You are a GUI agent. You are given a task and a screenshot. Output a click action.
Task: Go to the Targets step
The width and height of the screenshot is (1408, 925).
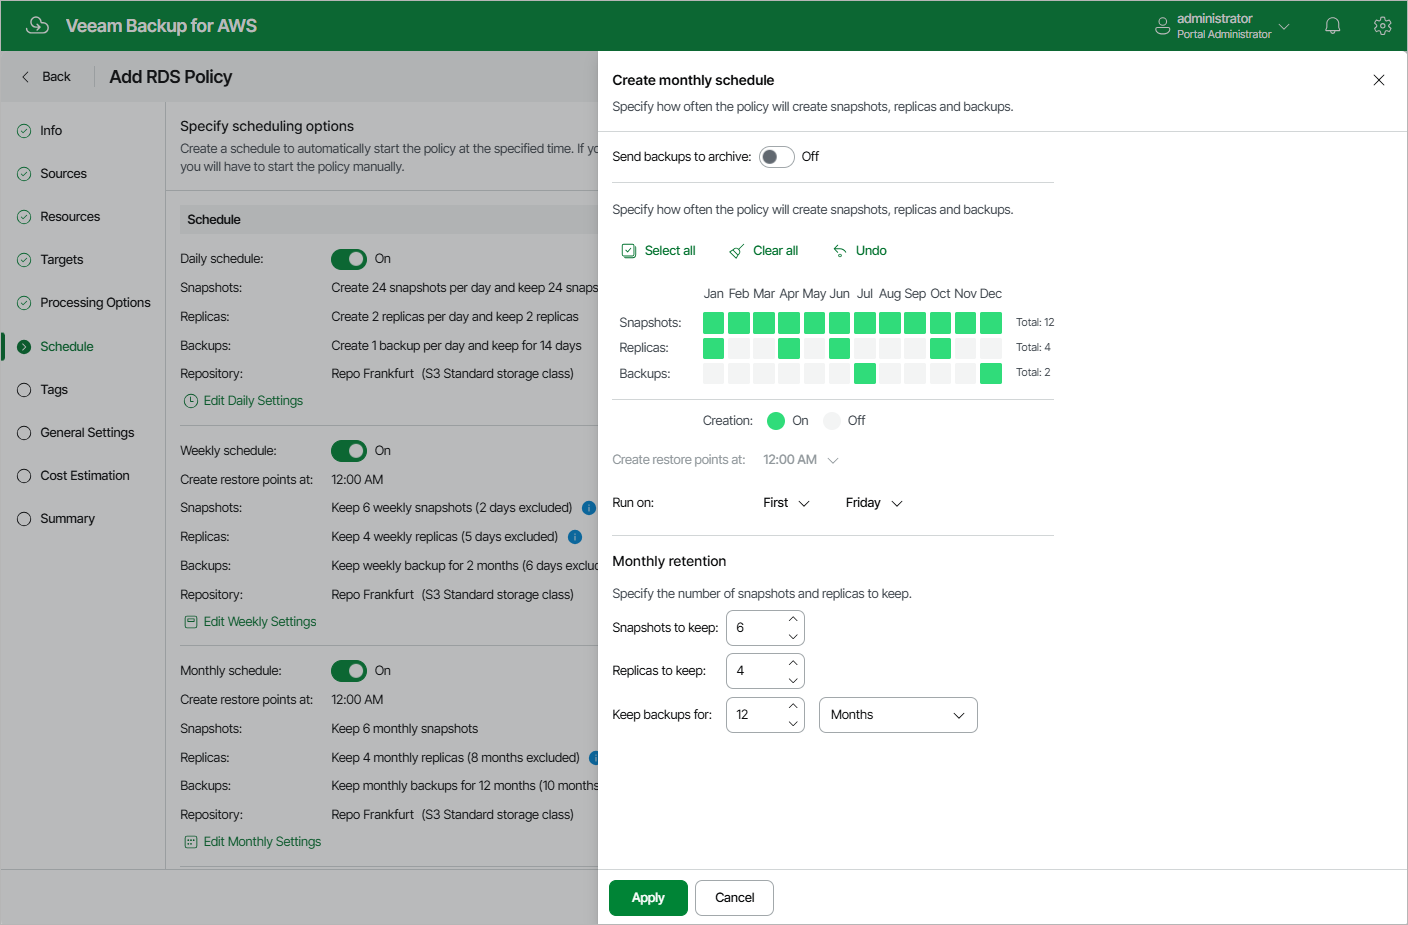point(62,260)
